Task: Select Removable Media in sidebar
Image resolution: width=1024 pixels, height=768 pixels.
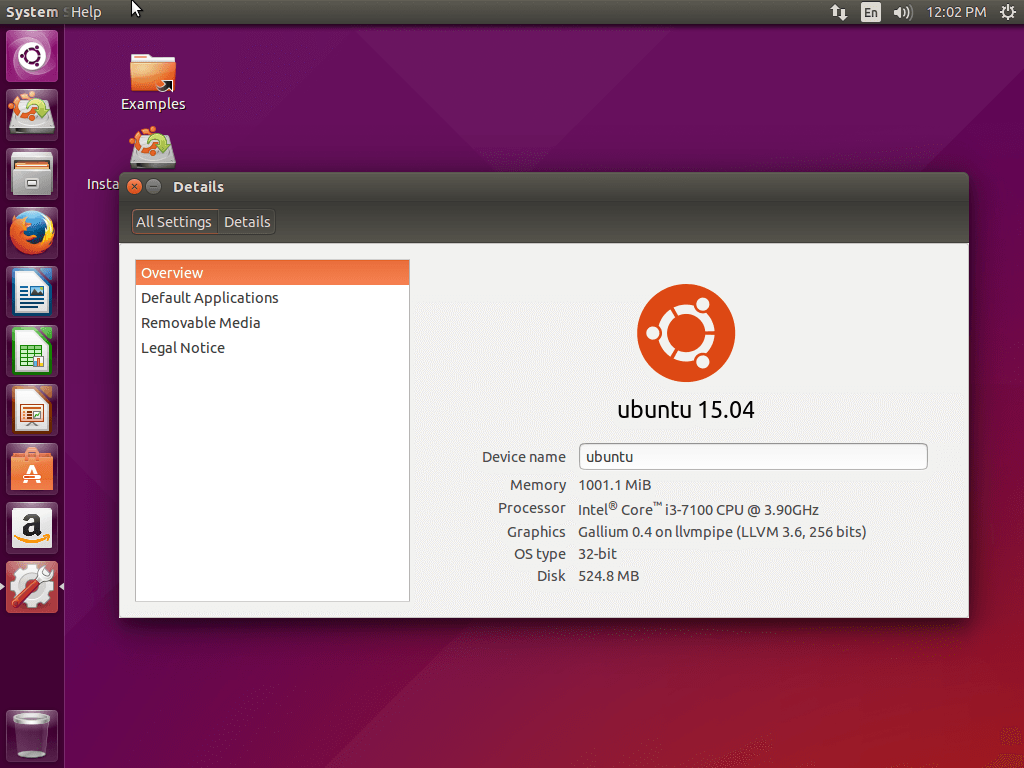Action: (272, 323)
